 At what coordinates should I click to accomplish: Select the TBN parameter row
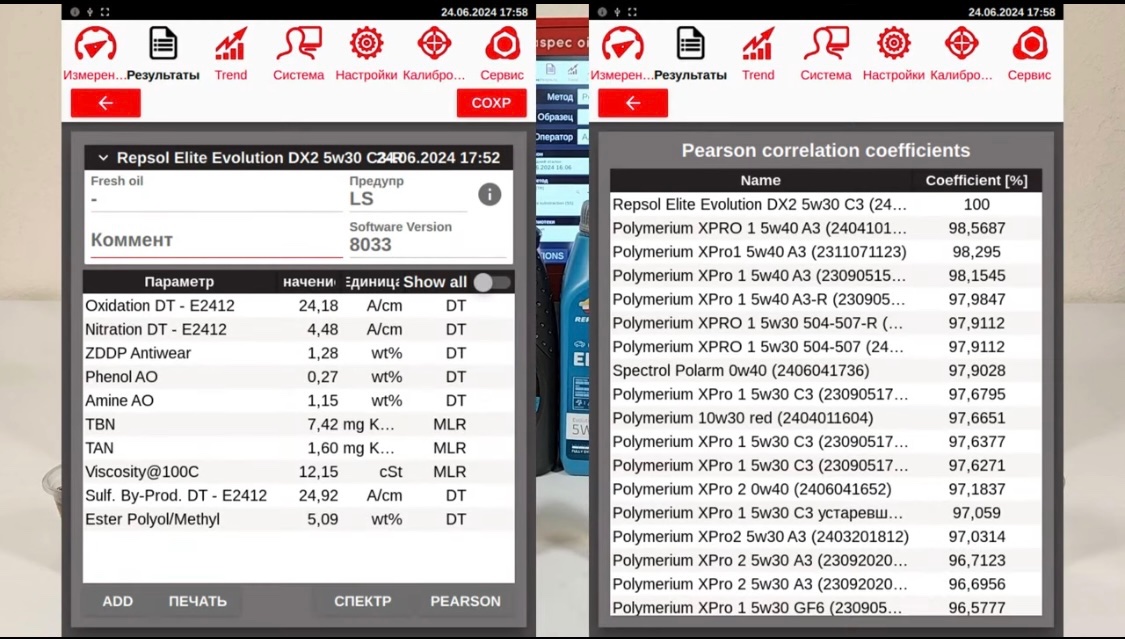tap(298, 424)
